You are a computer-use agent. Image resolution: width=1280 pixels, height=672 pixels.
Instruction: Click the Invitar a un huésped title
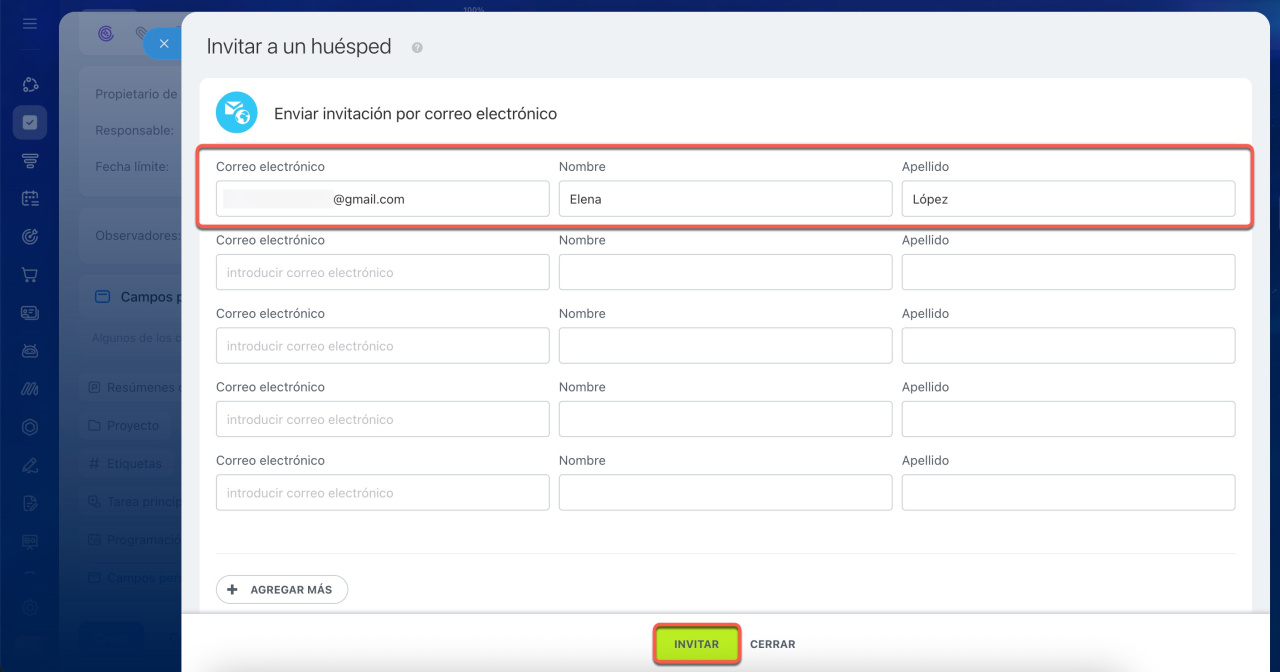click(299, 47)
